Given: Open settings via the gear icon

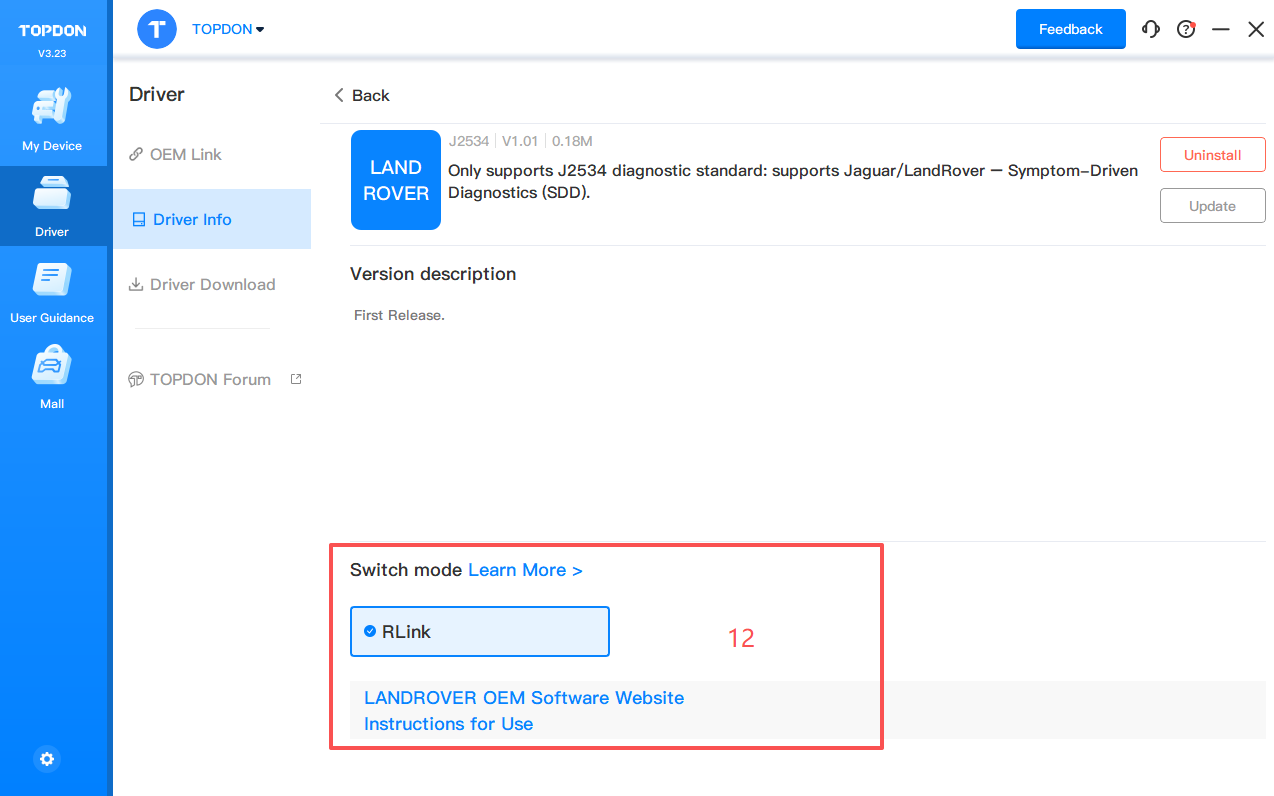Looking at the screenshot, I should click(47, 759).
